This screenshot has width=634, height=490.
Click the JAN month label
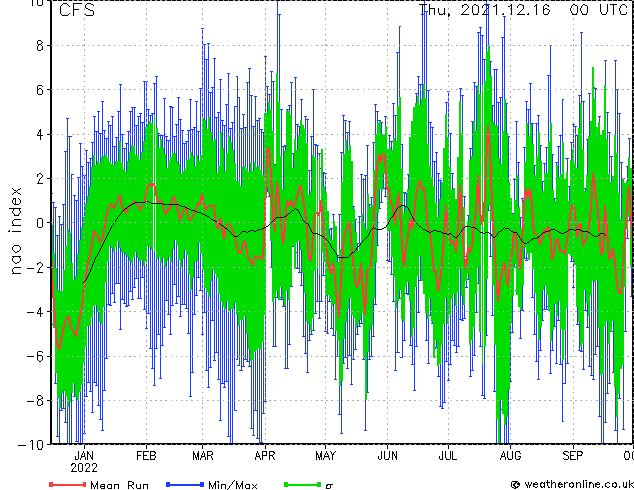tap(84, 456)
